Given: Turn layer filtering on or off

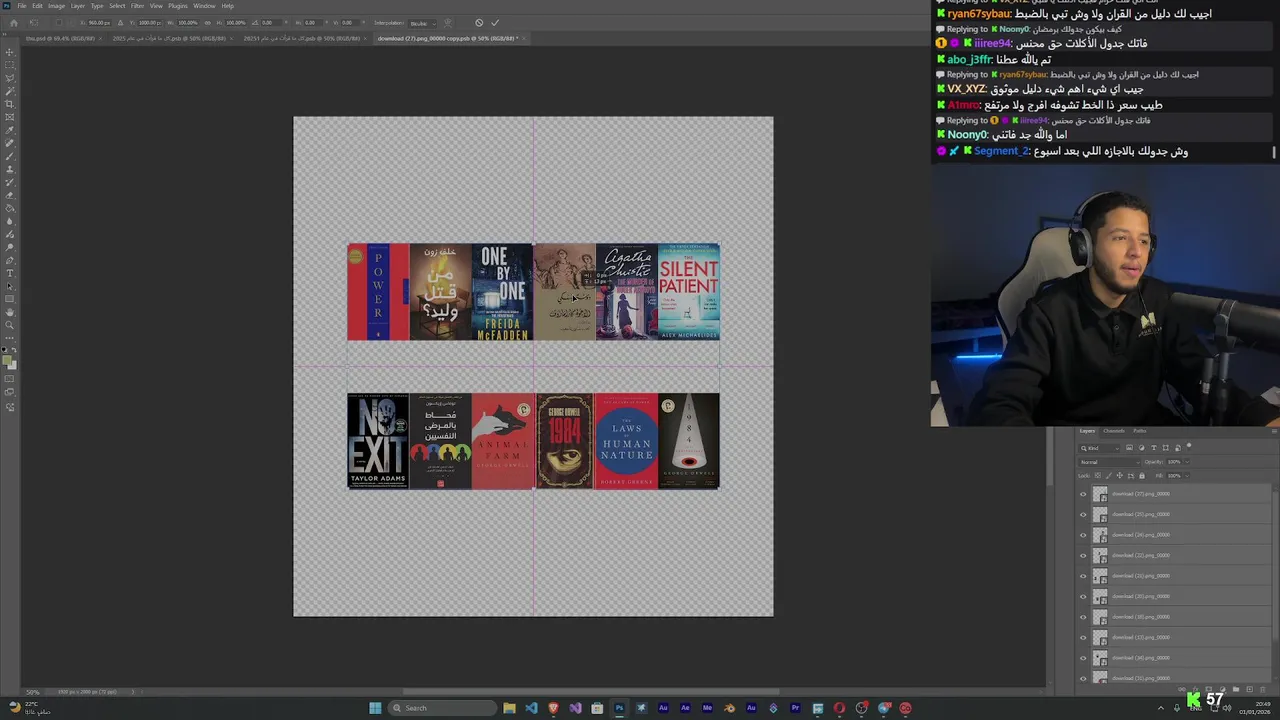Looking at the screenshot, I should 1189,446.
